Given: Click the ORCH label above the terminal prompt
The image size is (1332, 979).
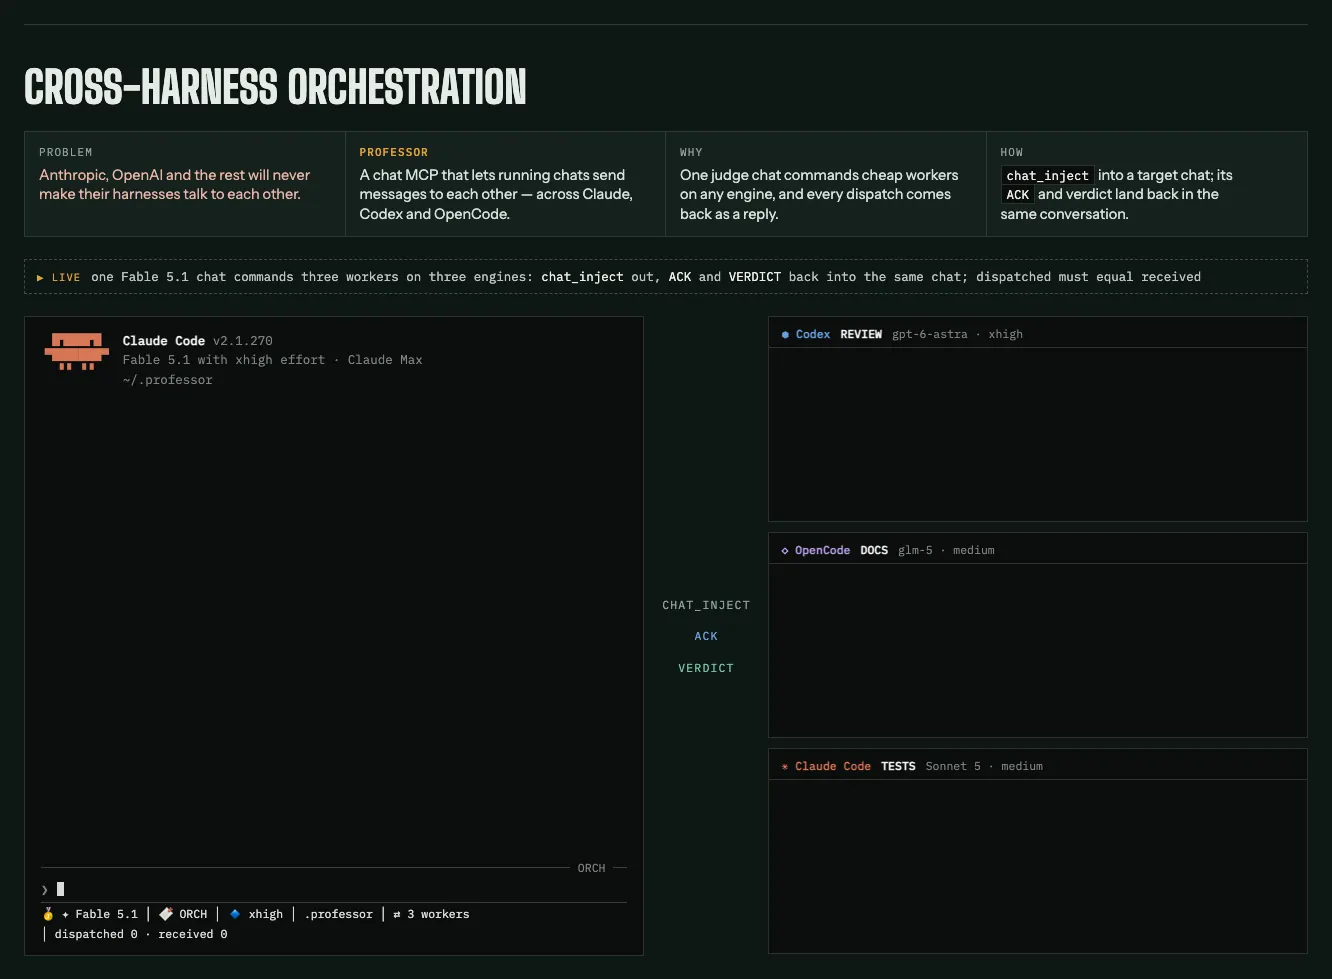Looking at the screenshot, I should 591,868.
